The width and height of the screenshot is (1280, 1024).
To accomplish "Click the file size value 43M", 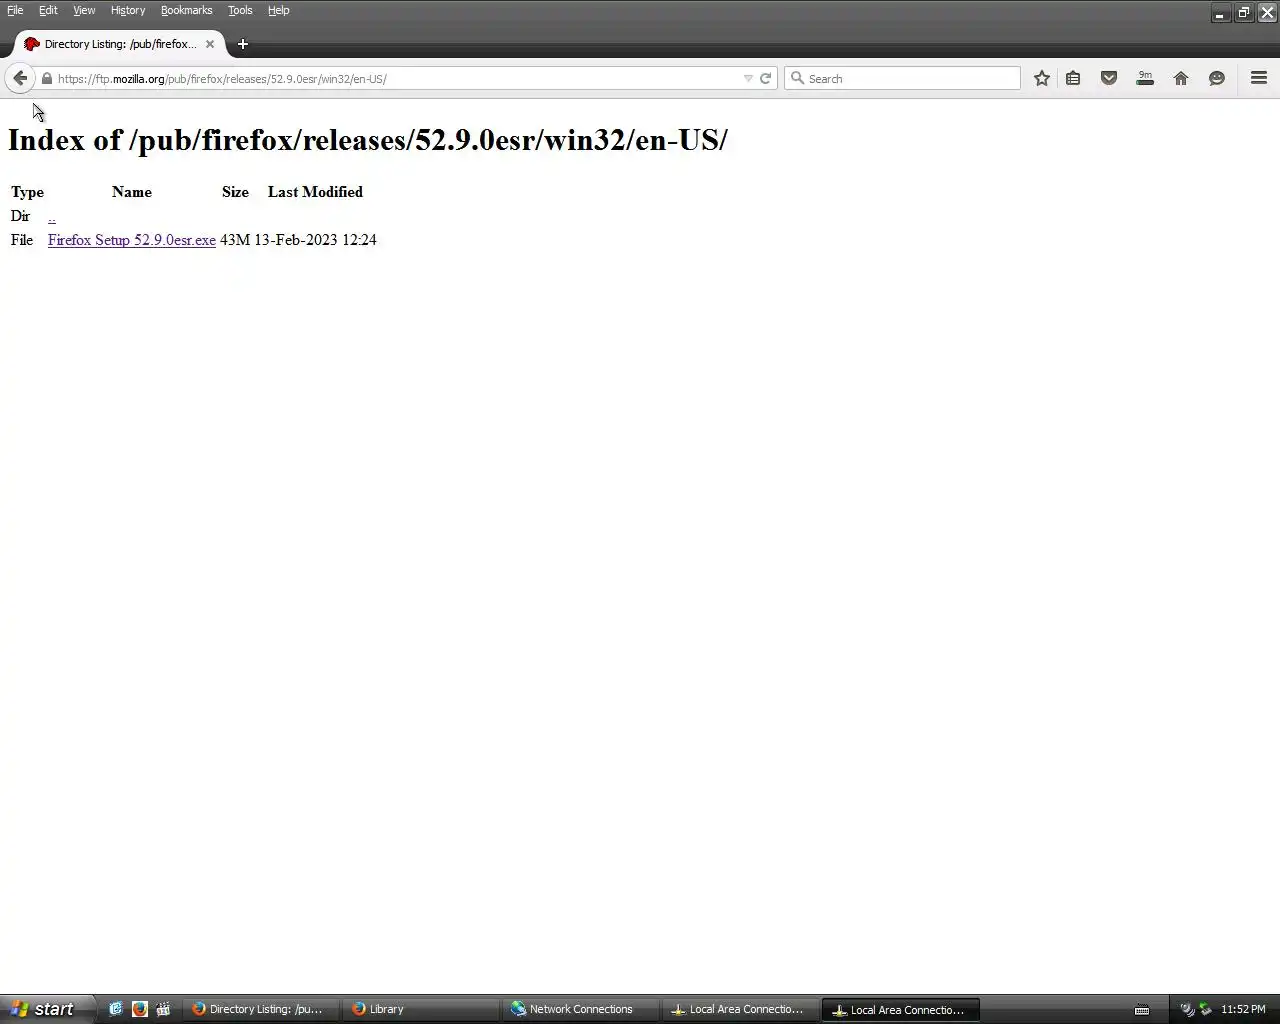I will coord(235,240).
